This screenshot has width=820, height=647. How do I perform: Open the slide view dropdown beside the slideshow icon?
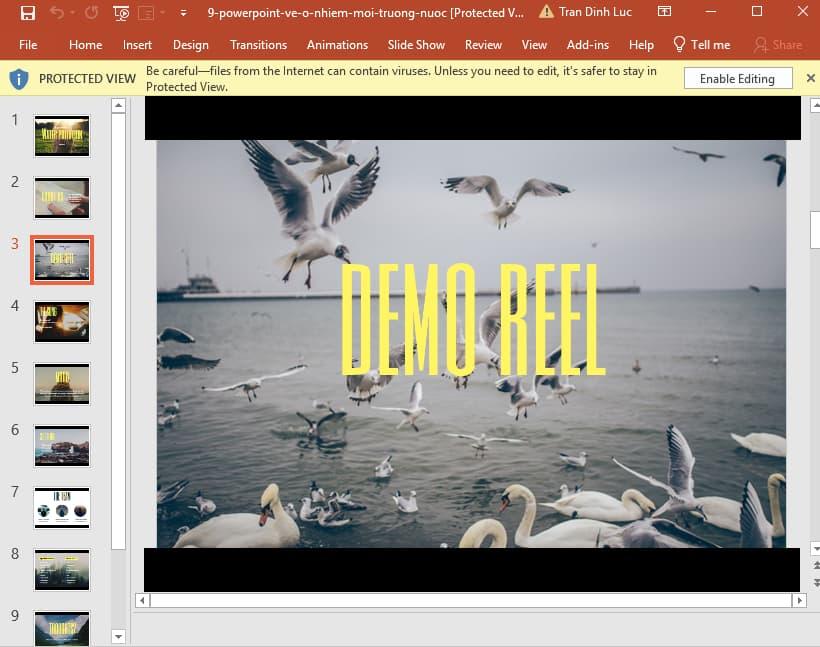click(163, 13)
